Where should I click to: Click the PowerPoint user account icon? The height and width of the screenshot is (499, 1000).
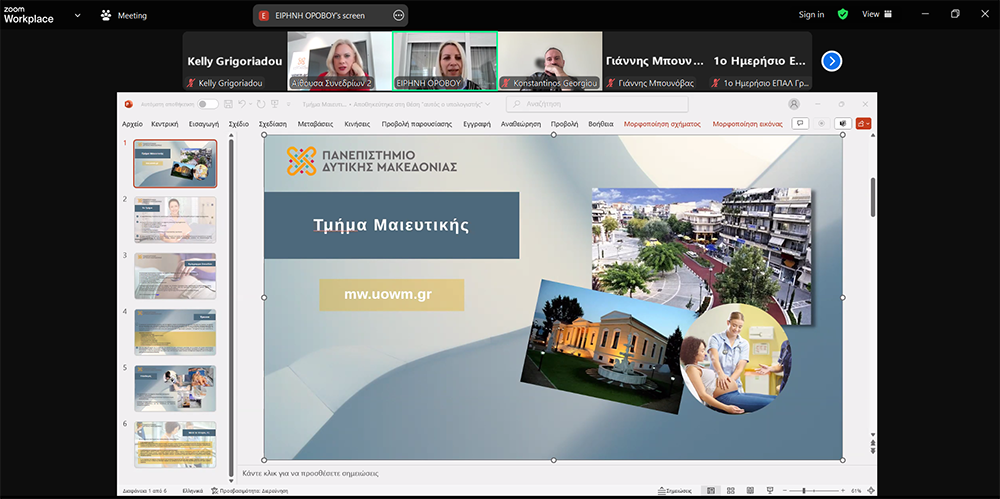tap(794, 103)
